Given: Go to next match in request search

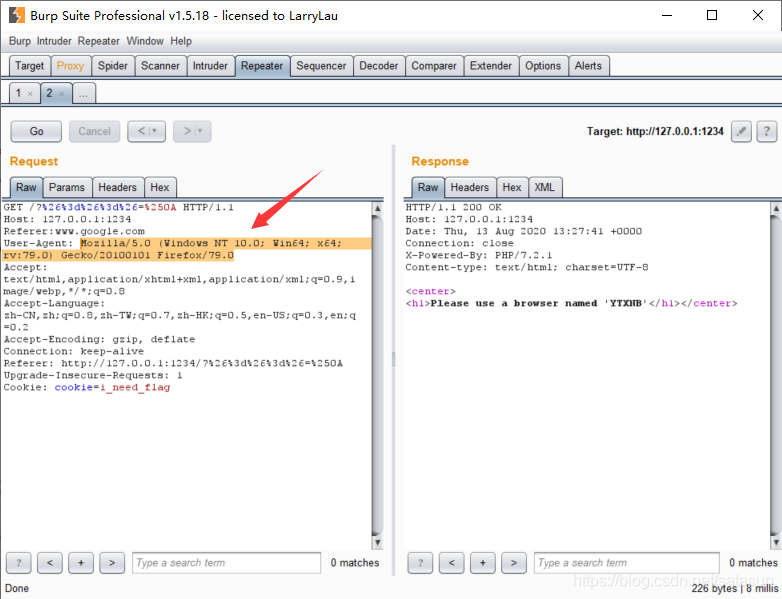Looking at the screenshot, I should 112,563.
